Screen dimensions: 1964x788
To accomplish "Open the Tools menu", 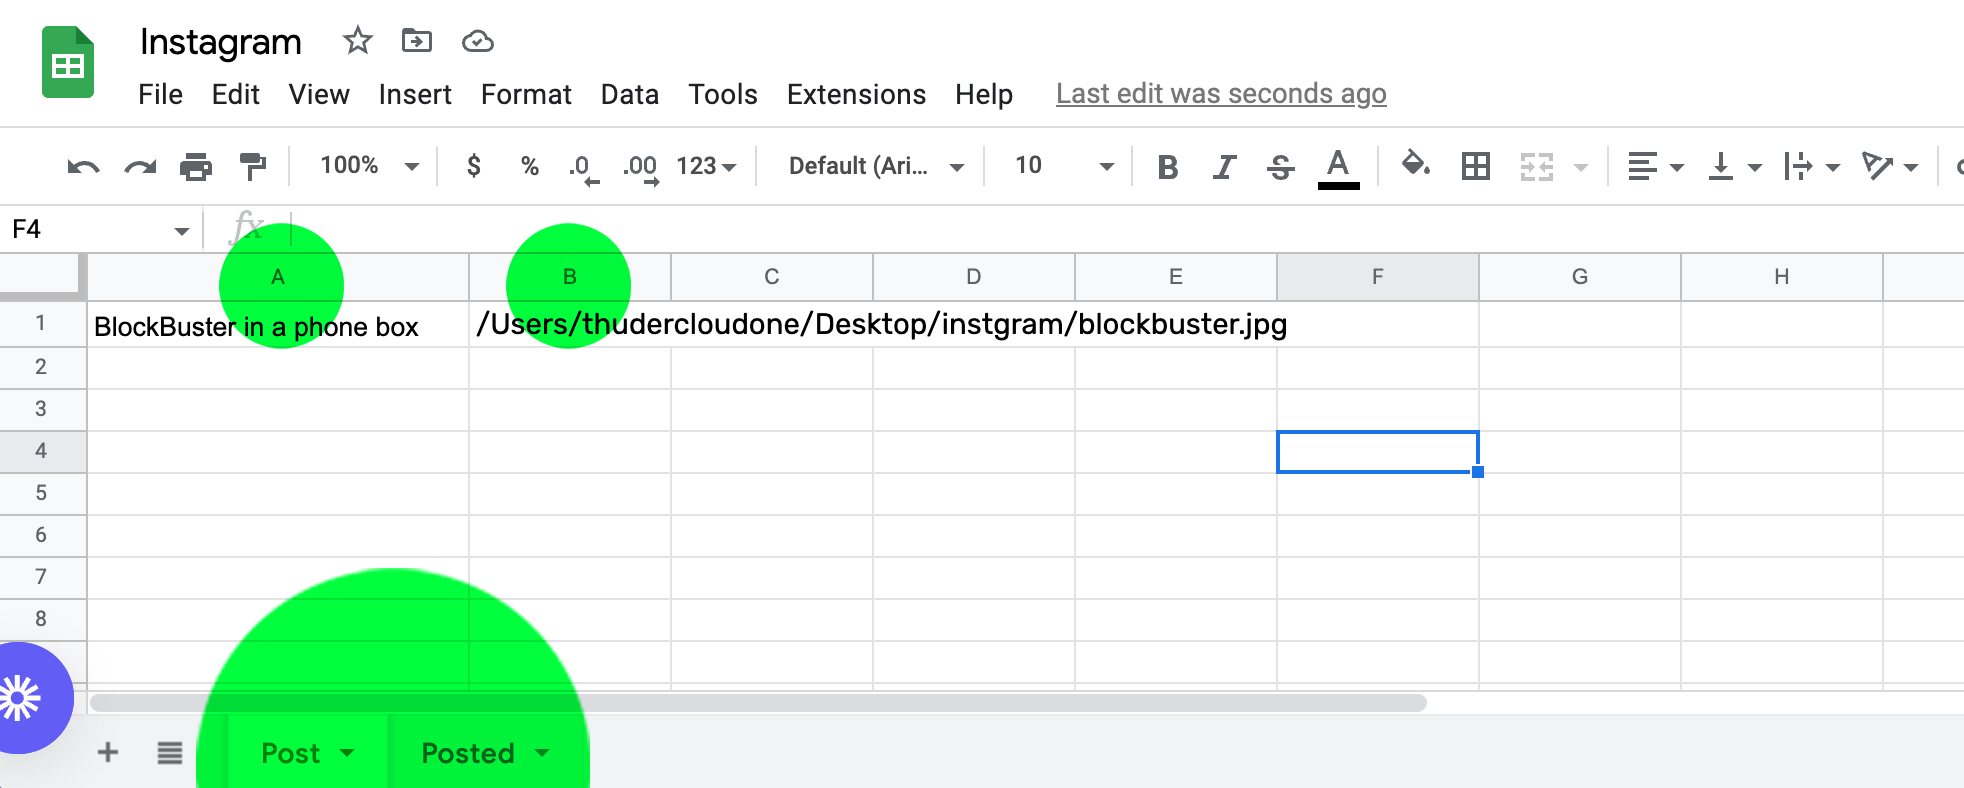I will (x=723, y=94).
